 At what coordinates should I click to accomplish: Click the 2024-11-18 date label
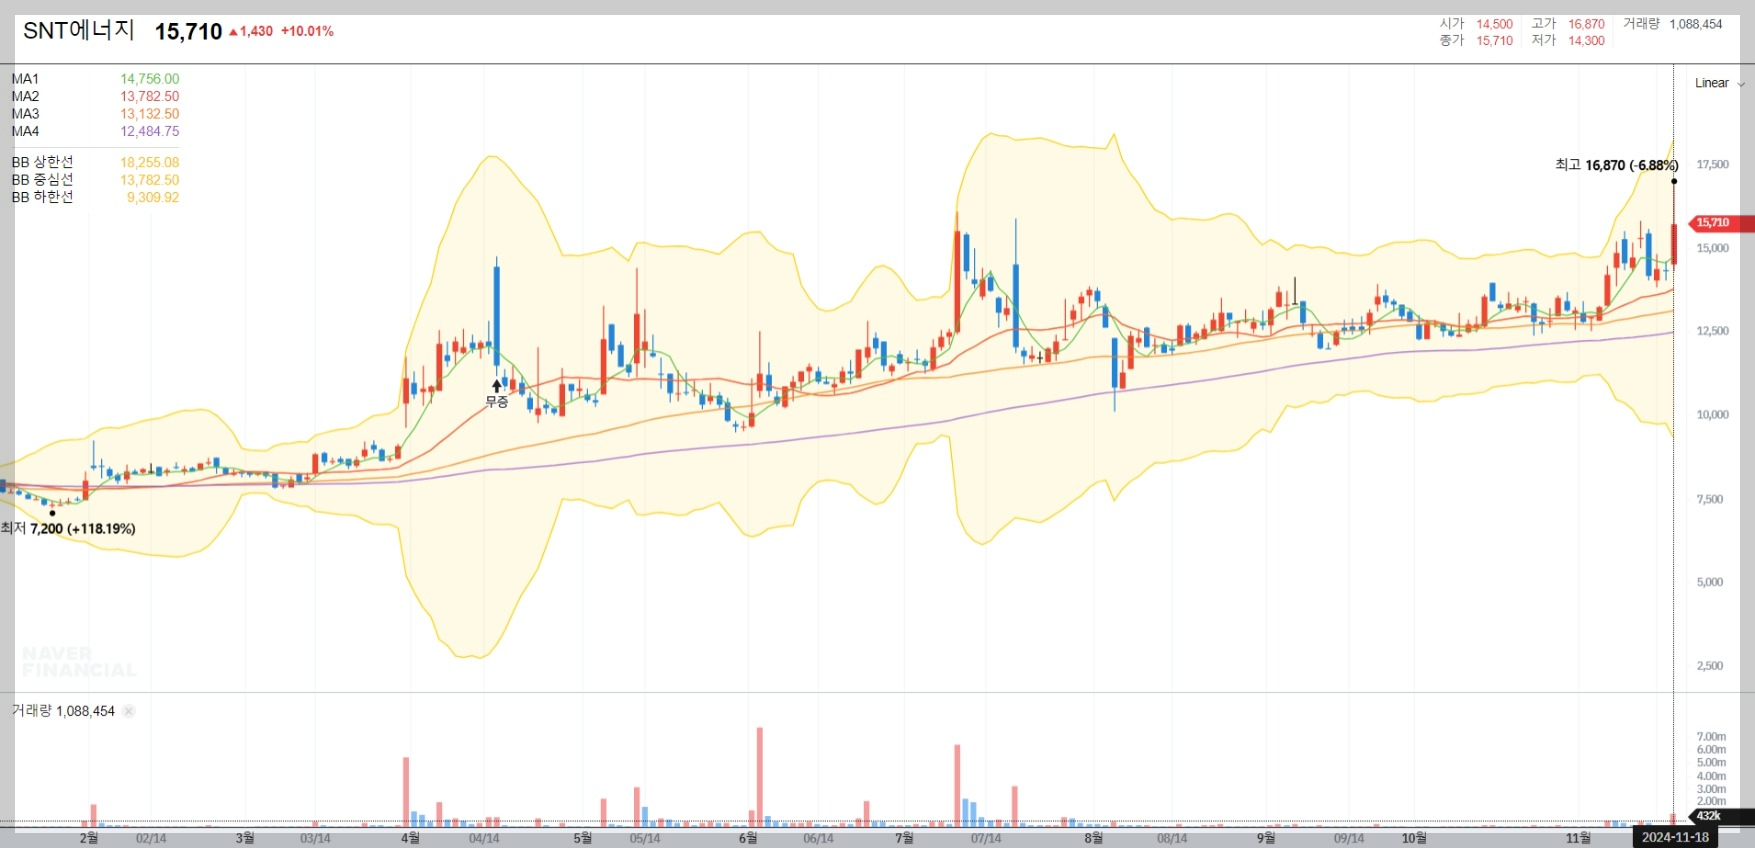coord(1675,837)
